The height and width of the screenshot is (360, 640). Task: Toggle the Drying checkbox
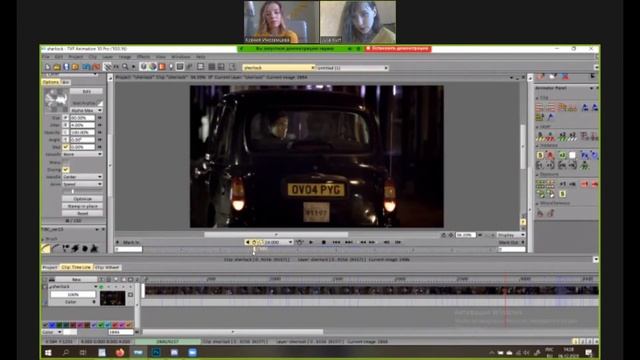coord(66,169)
